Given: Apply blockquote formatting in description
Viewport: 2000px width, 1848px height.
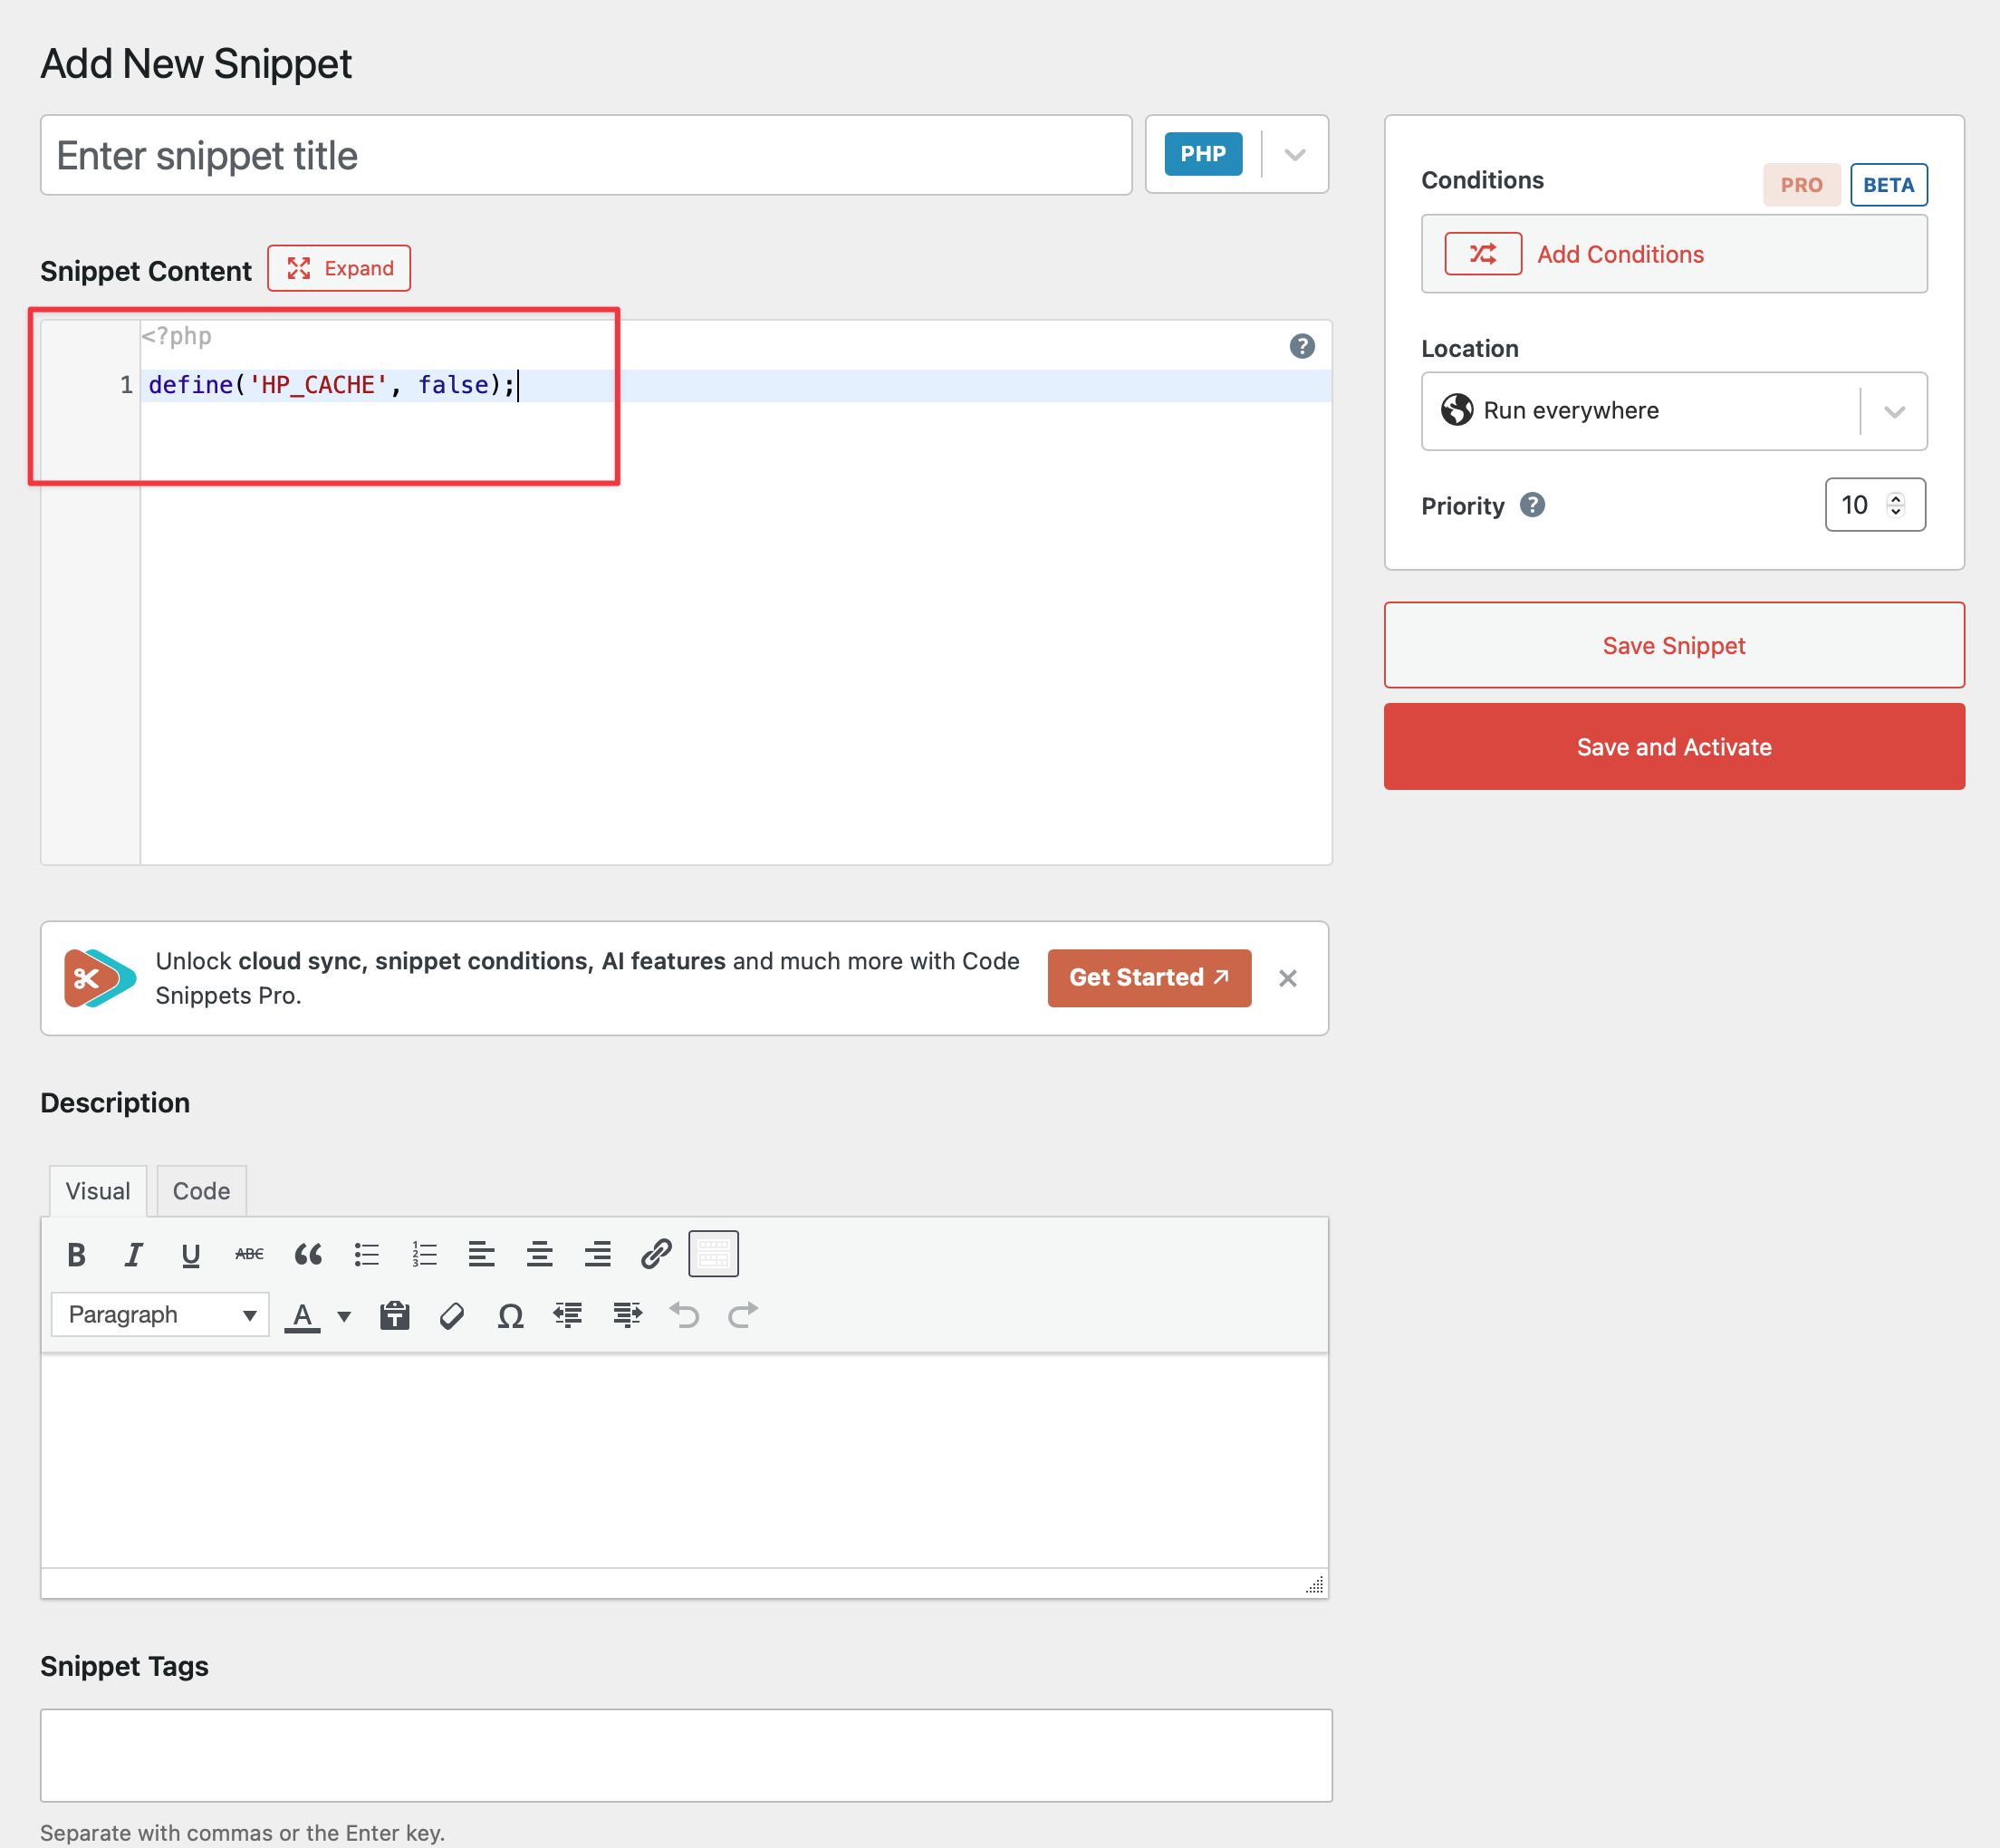Looking at the screenshot, I should pyautogui.click(x=308, y=1254).
